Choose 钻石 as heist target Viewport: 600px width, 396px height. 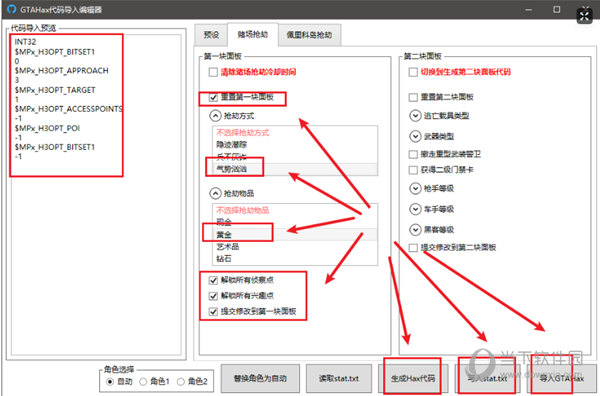295,259
